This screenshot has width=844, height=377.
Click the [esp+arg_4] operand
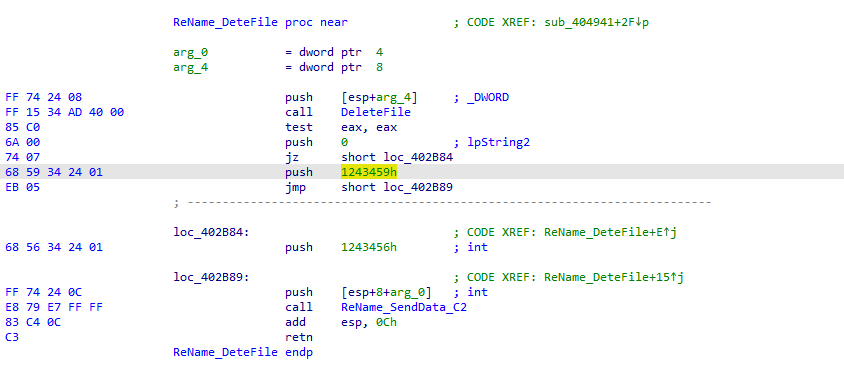pos(379,97)
